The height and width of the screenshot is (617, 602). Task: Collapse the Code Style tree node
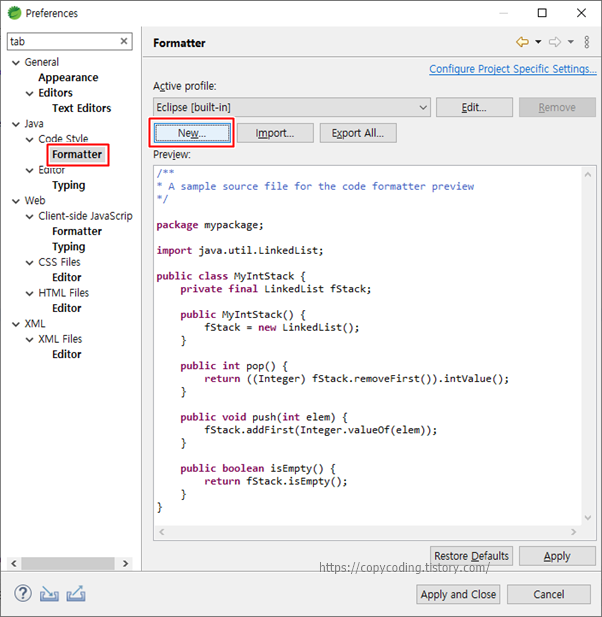click(x=30, y=139)
